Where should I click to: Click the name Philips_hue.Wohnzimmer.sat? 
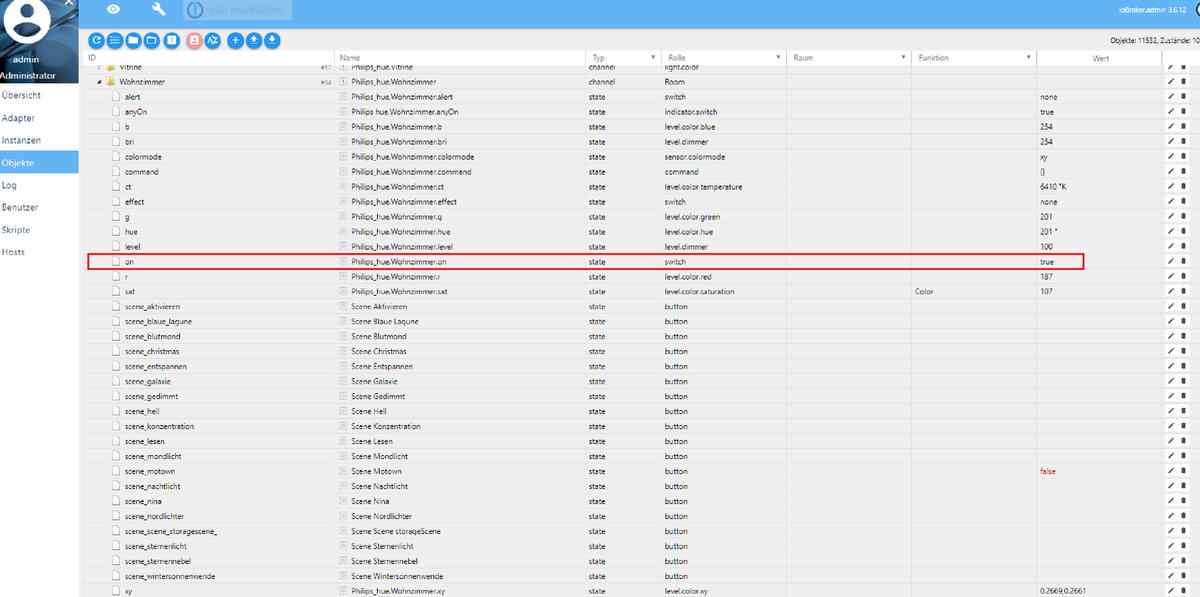click(397, 291)
